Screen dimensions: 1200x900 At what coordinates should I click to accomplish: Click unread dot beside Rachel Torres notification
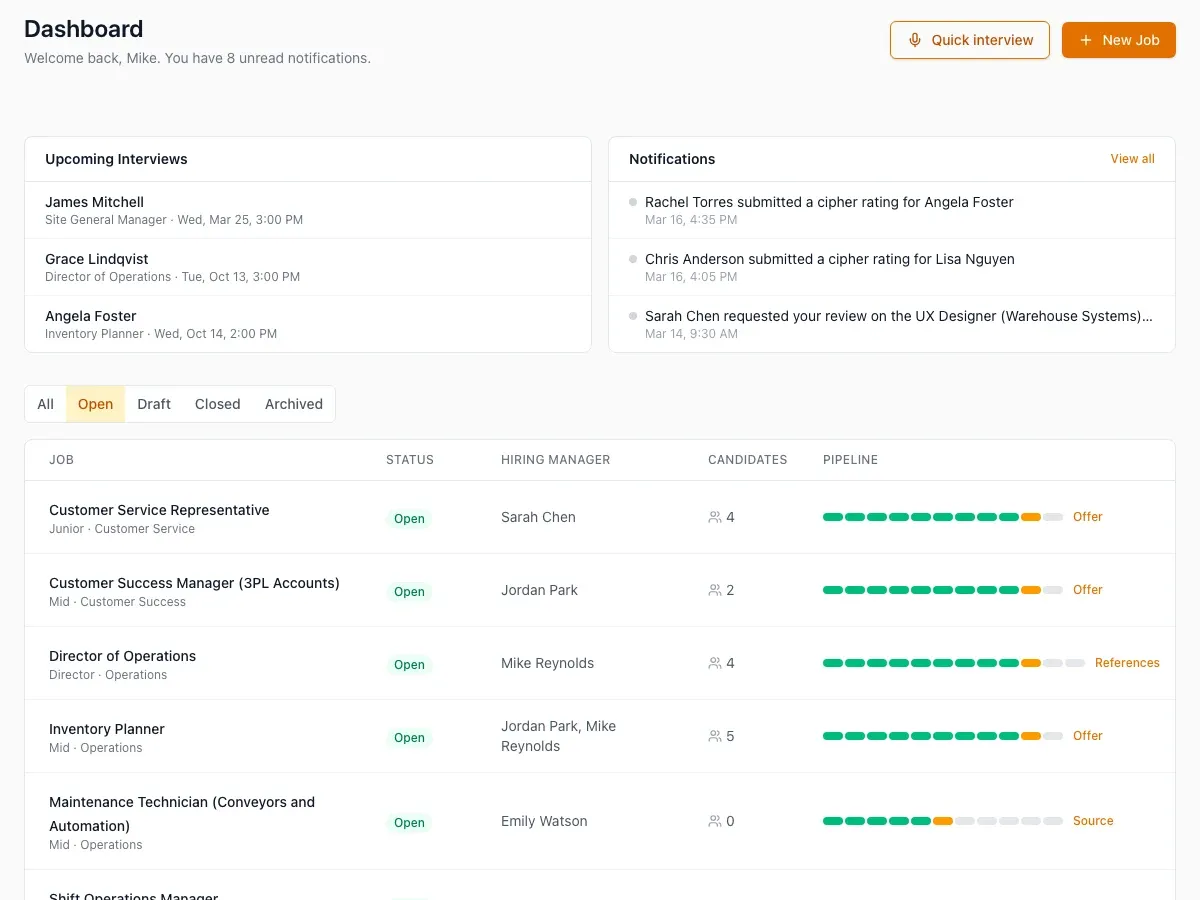(633, 202)
